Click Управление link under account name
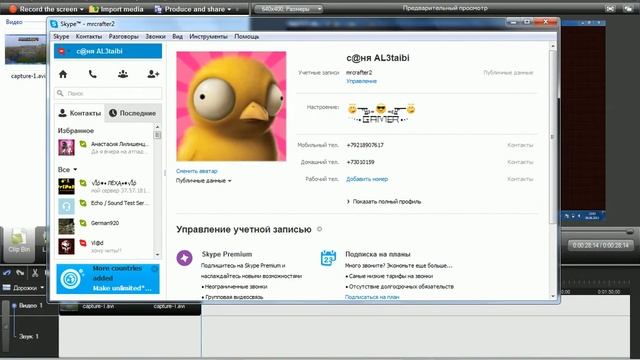640x360 pixels. [x=361, y=81]
